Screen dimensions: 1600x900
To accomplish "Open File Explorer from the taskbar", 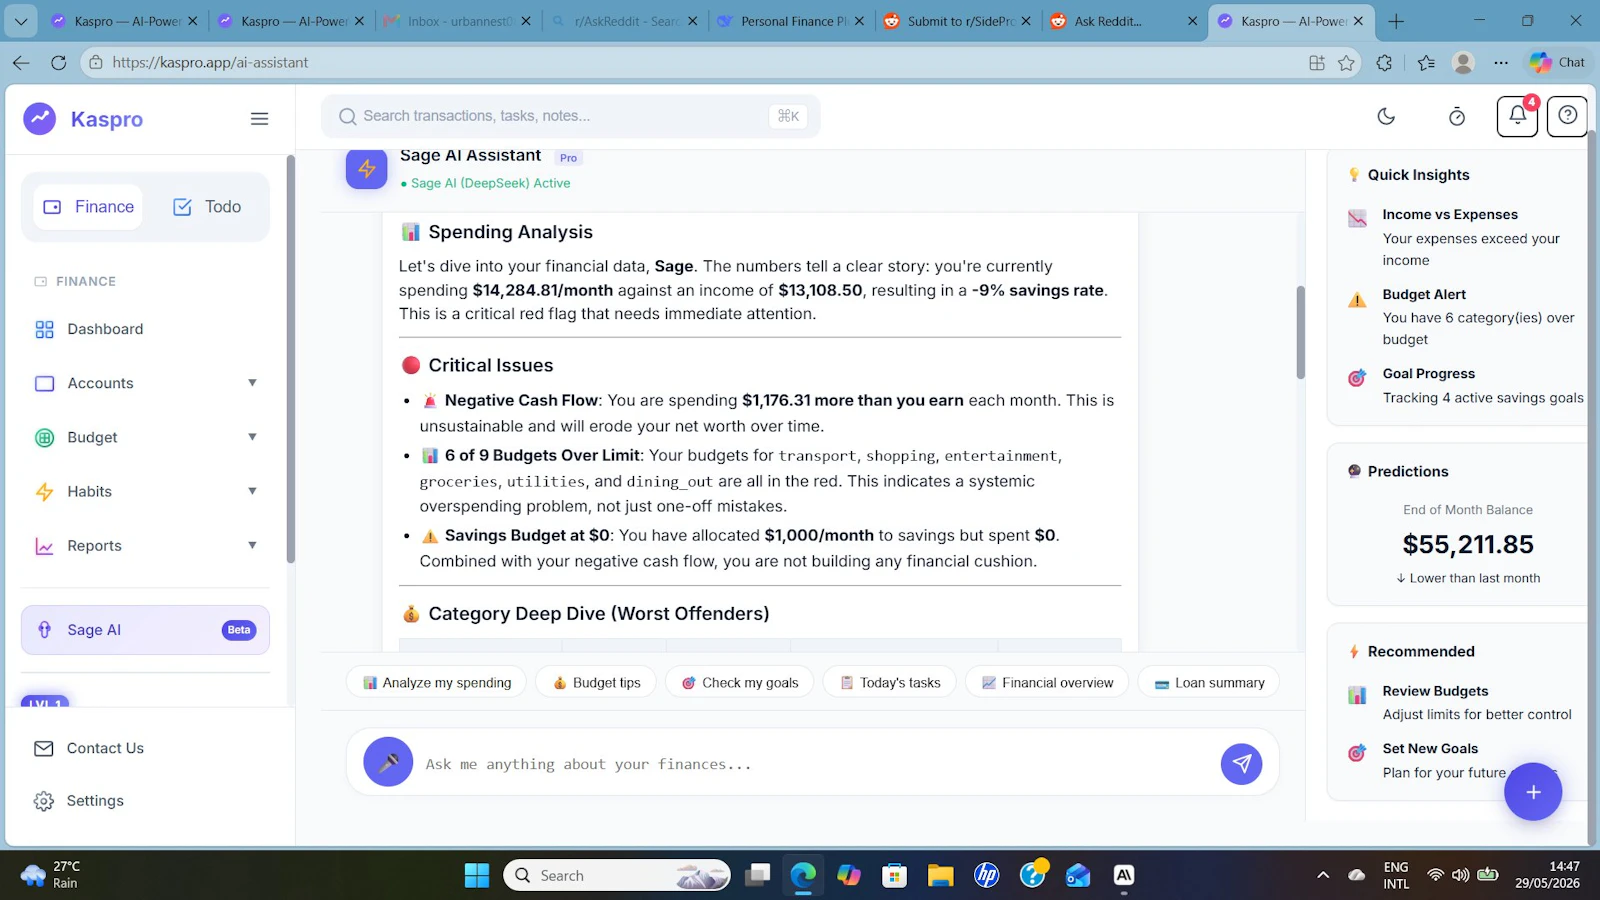I will [940, 876].
